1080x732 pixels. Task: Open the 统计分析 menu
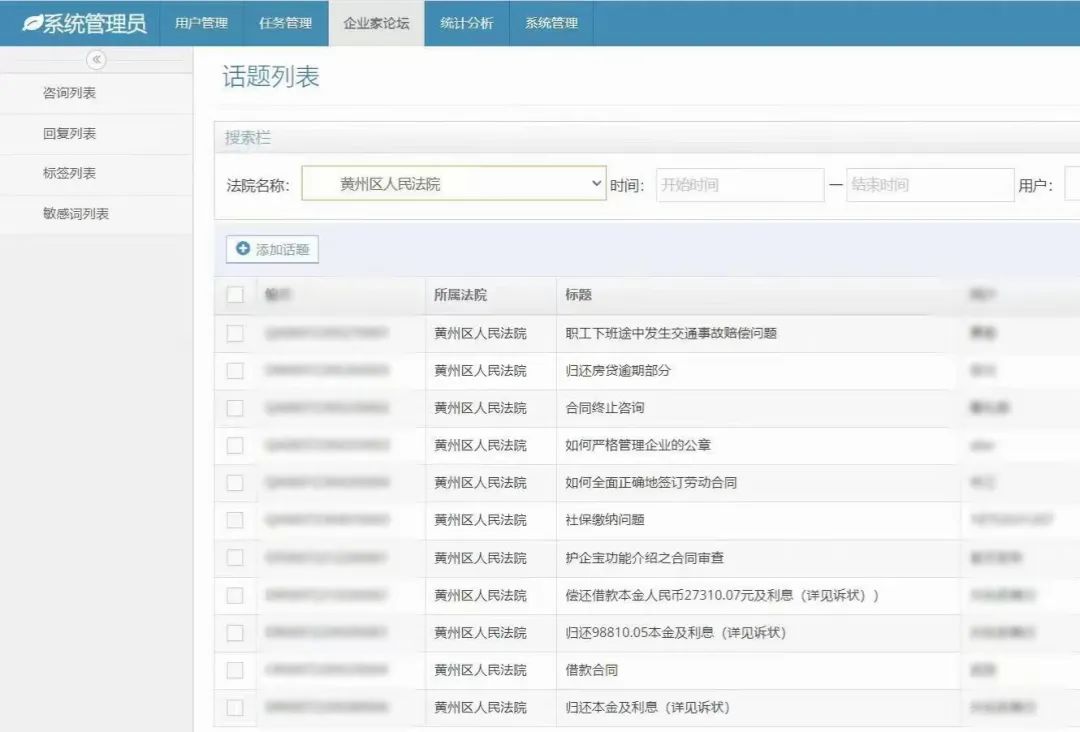coord(466,23)
